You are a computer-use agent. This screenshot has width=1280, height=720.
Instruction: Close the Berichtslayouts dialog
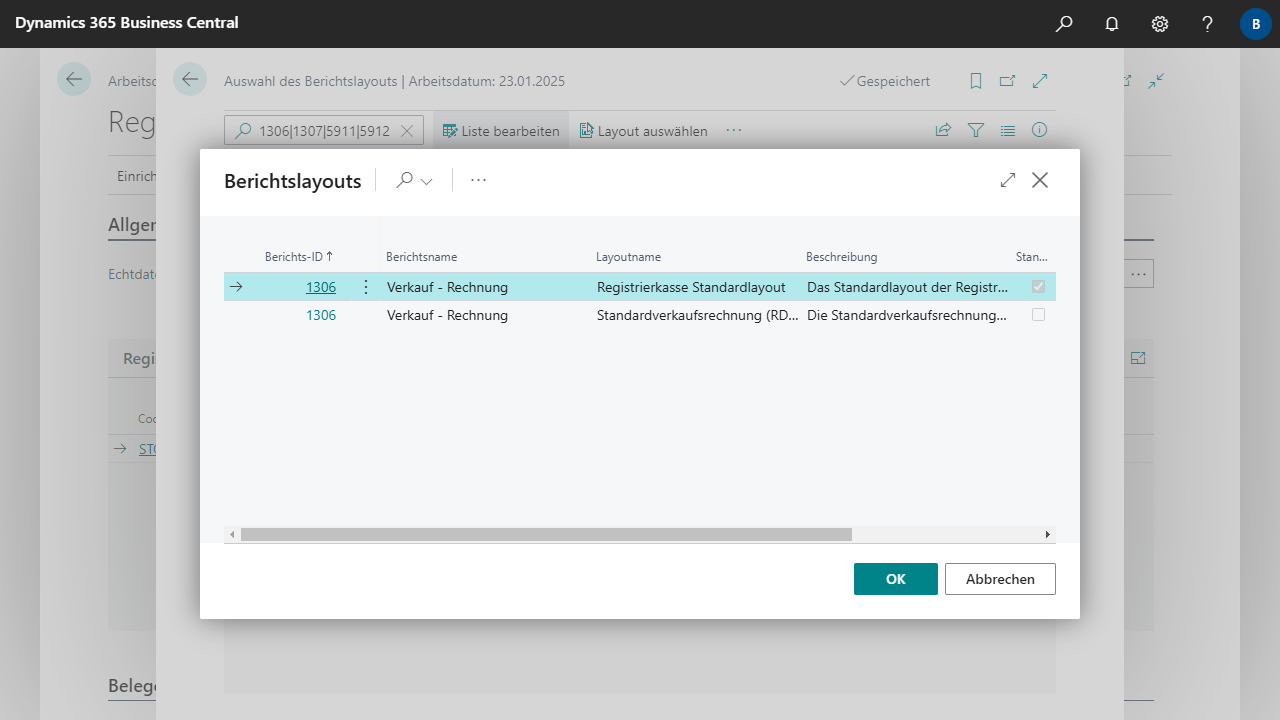point(1040,180)
